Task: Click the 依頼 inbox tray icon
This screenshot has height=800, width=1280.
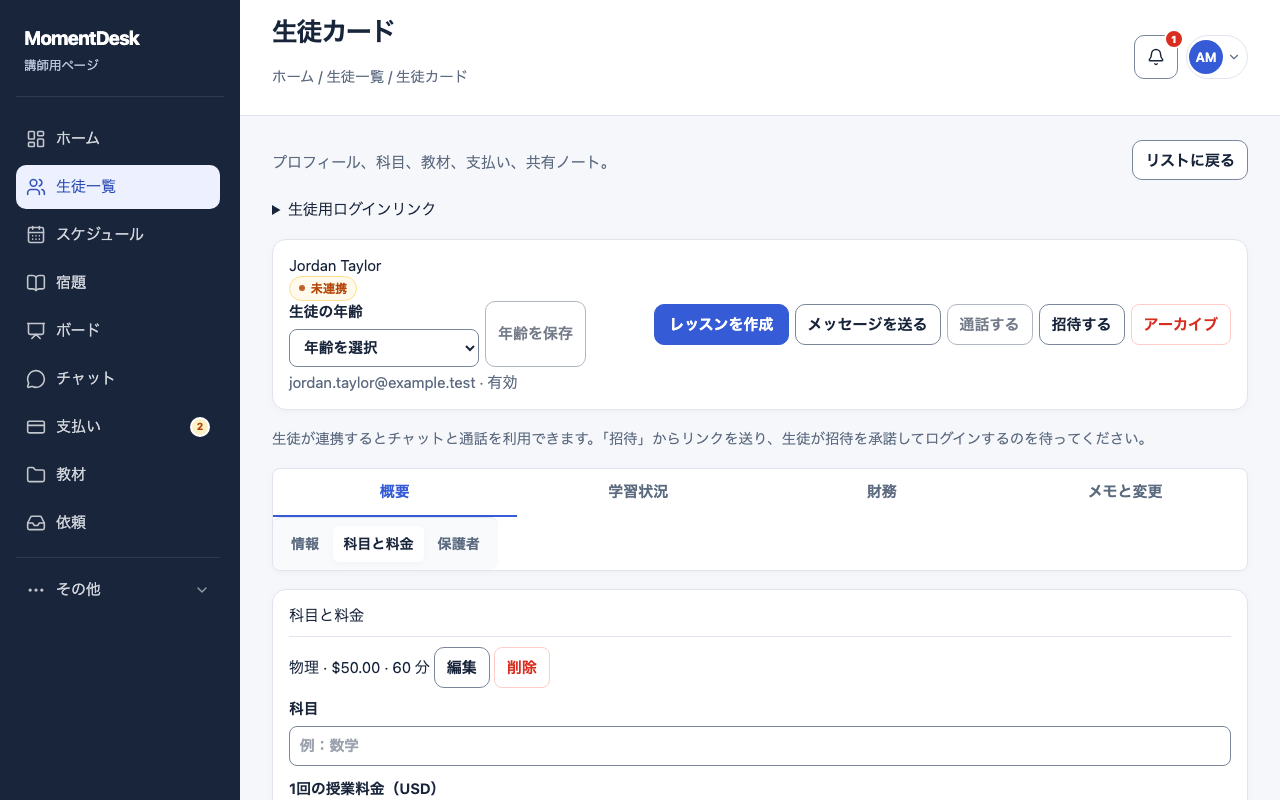Action: click(x=36, y=522)
